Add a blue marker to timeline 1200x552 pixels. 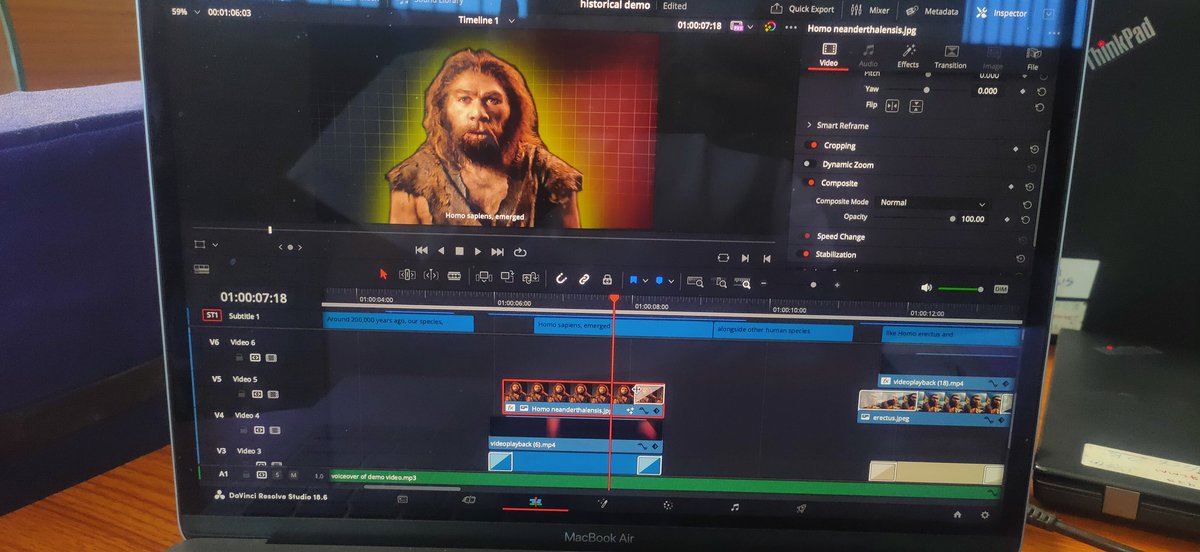659,281
